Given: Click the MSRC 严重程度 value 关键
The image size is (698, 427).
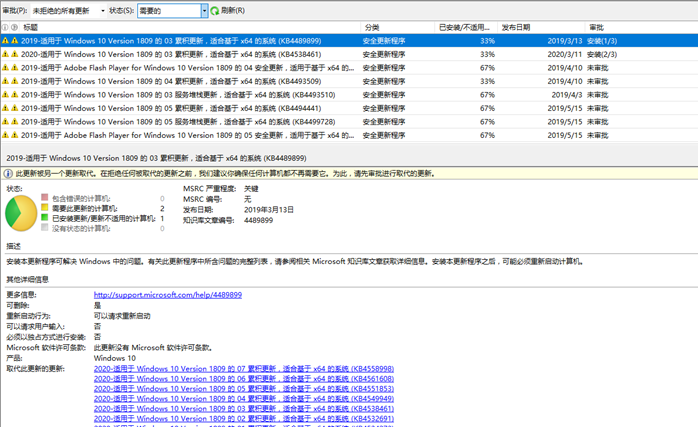Looking at the screenshot, I should [251, 189].
